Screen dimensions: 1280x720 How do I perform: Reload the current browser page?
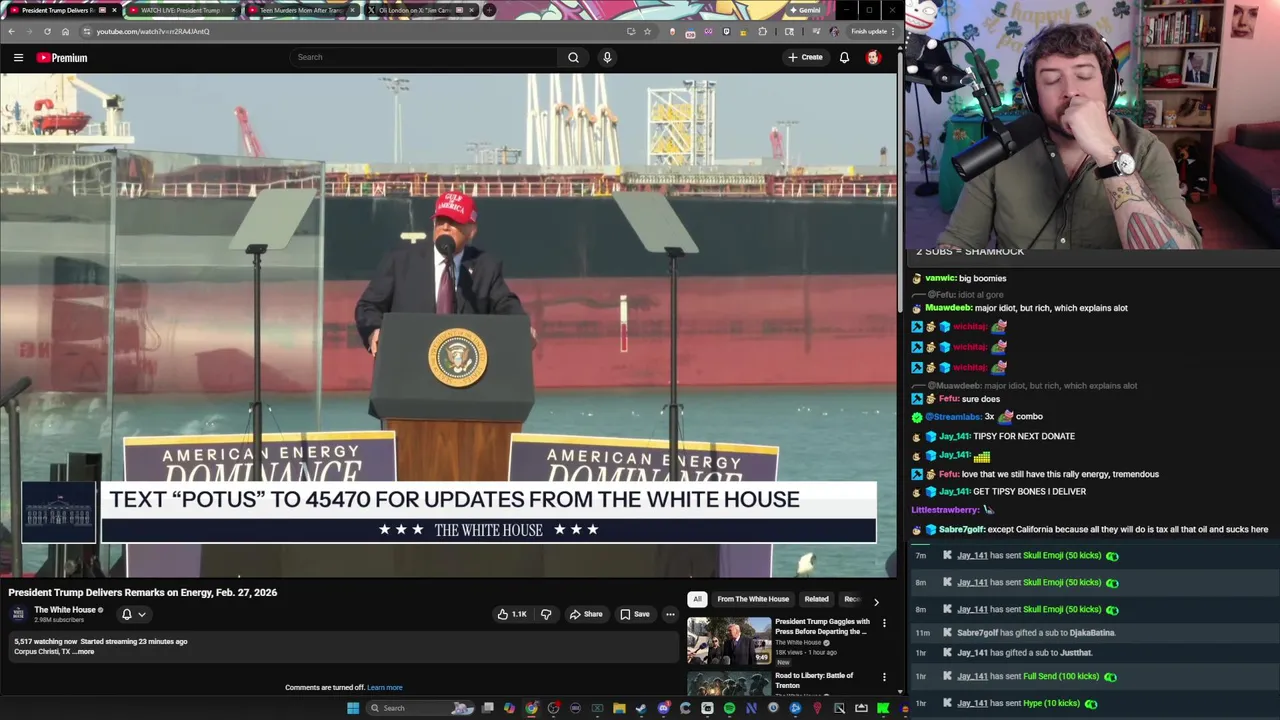(x=47, y=31)
